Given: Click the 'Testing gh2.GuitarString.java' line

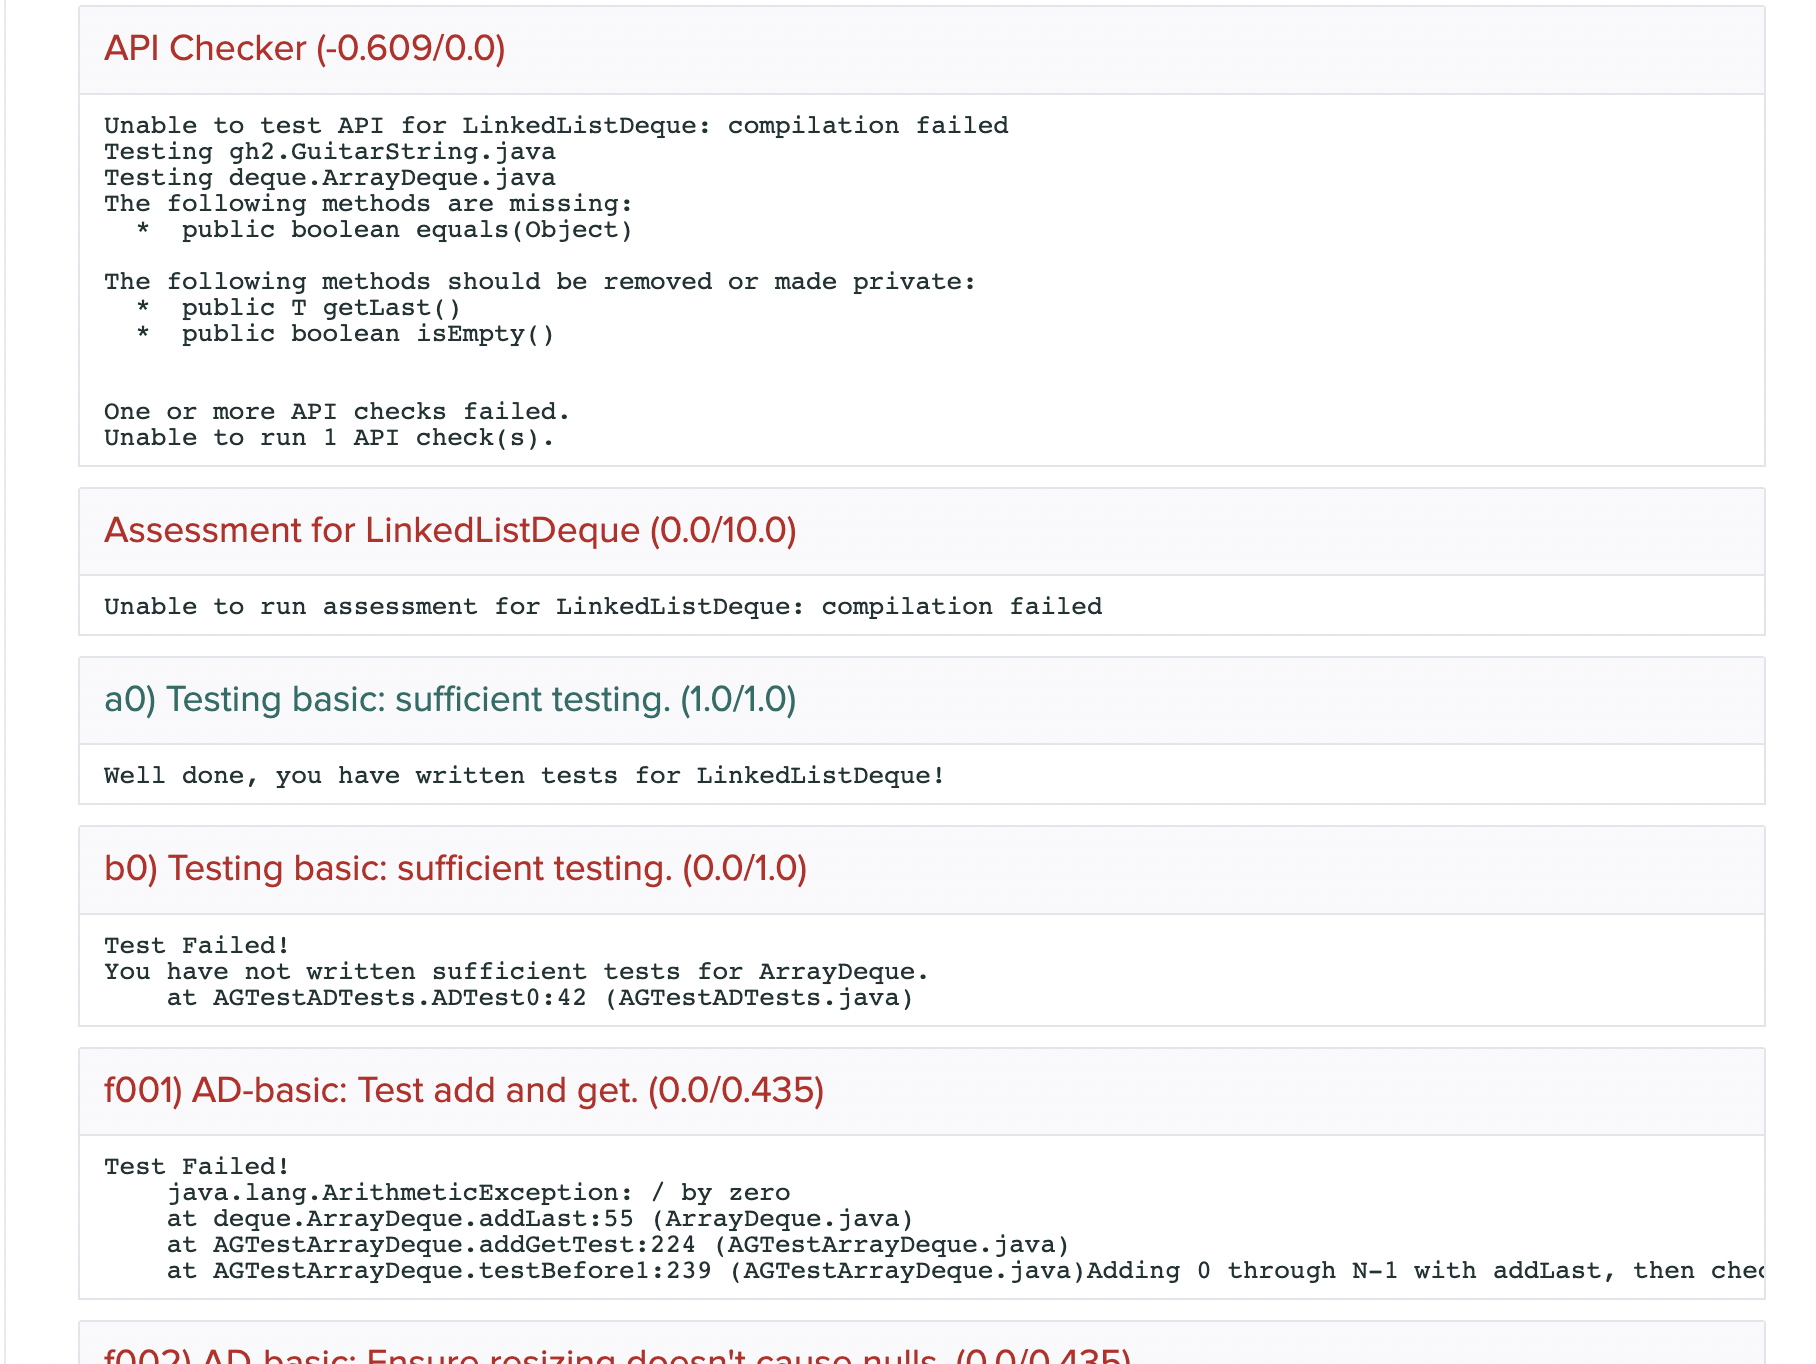Looking at the screenshot, I should tap(330, 152).
